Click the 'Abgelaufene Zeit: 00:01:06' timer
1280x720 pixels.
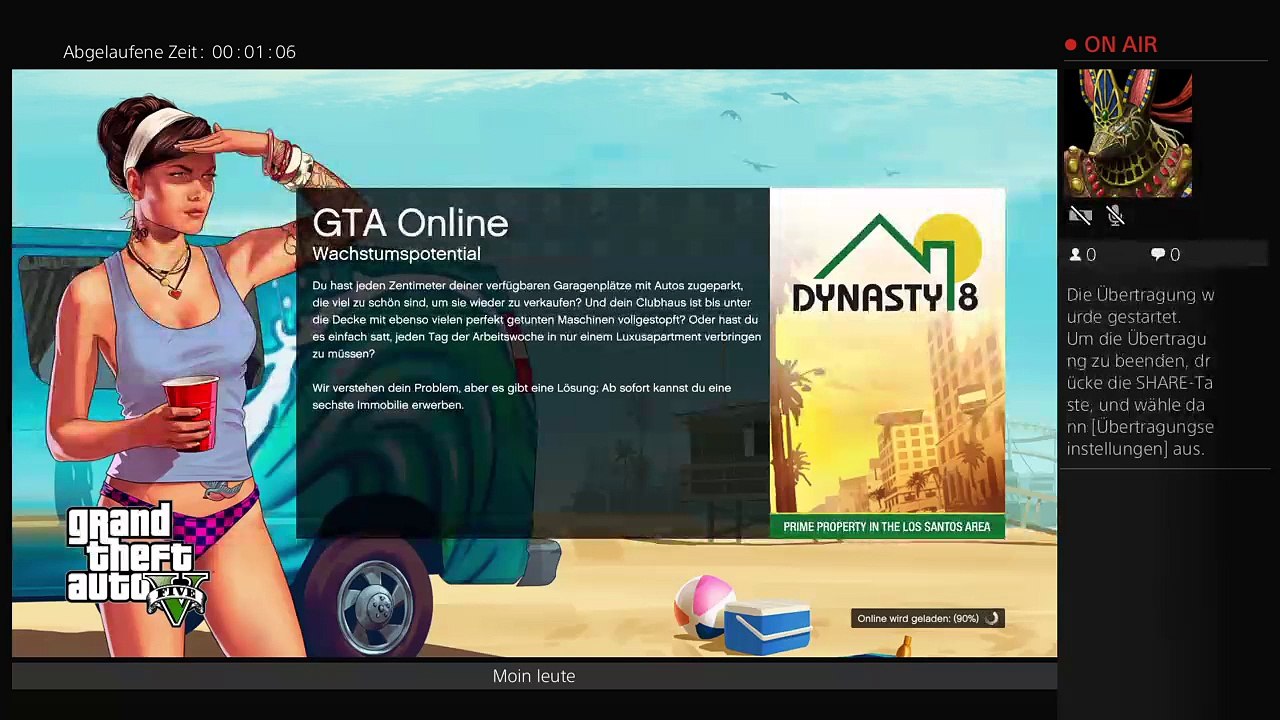[180, 52]
